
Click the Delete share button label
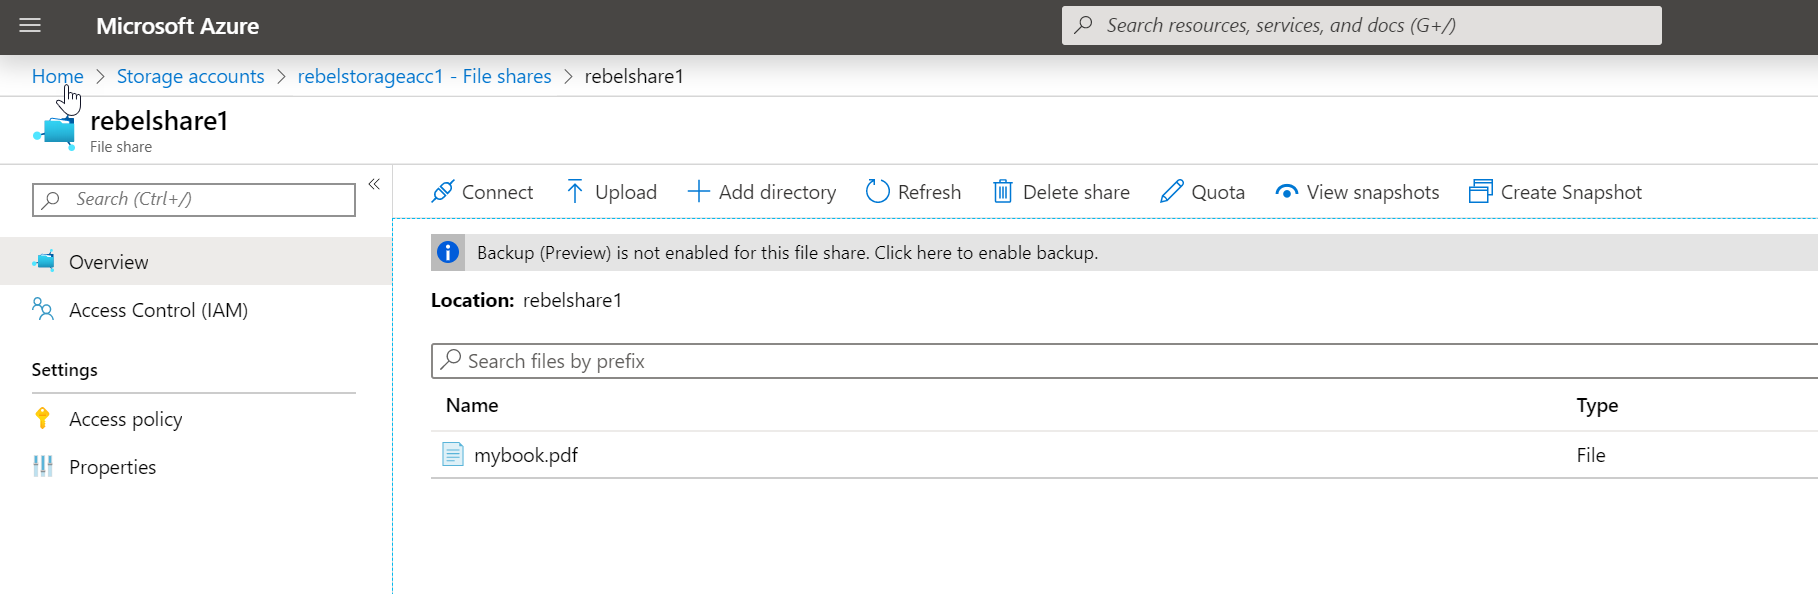click(x=1076, y=192)
